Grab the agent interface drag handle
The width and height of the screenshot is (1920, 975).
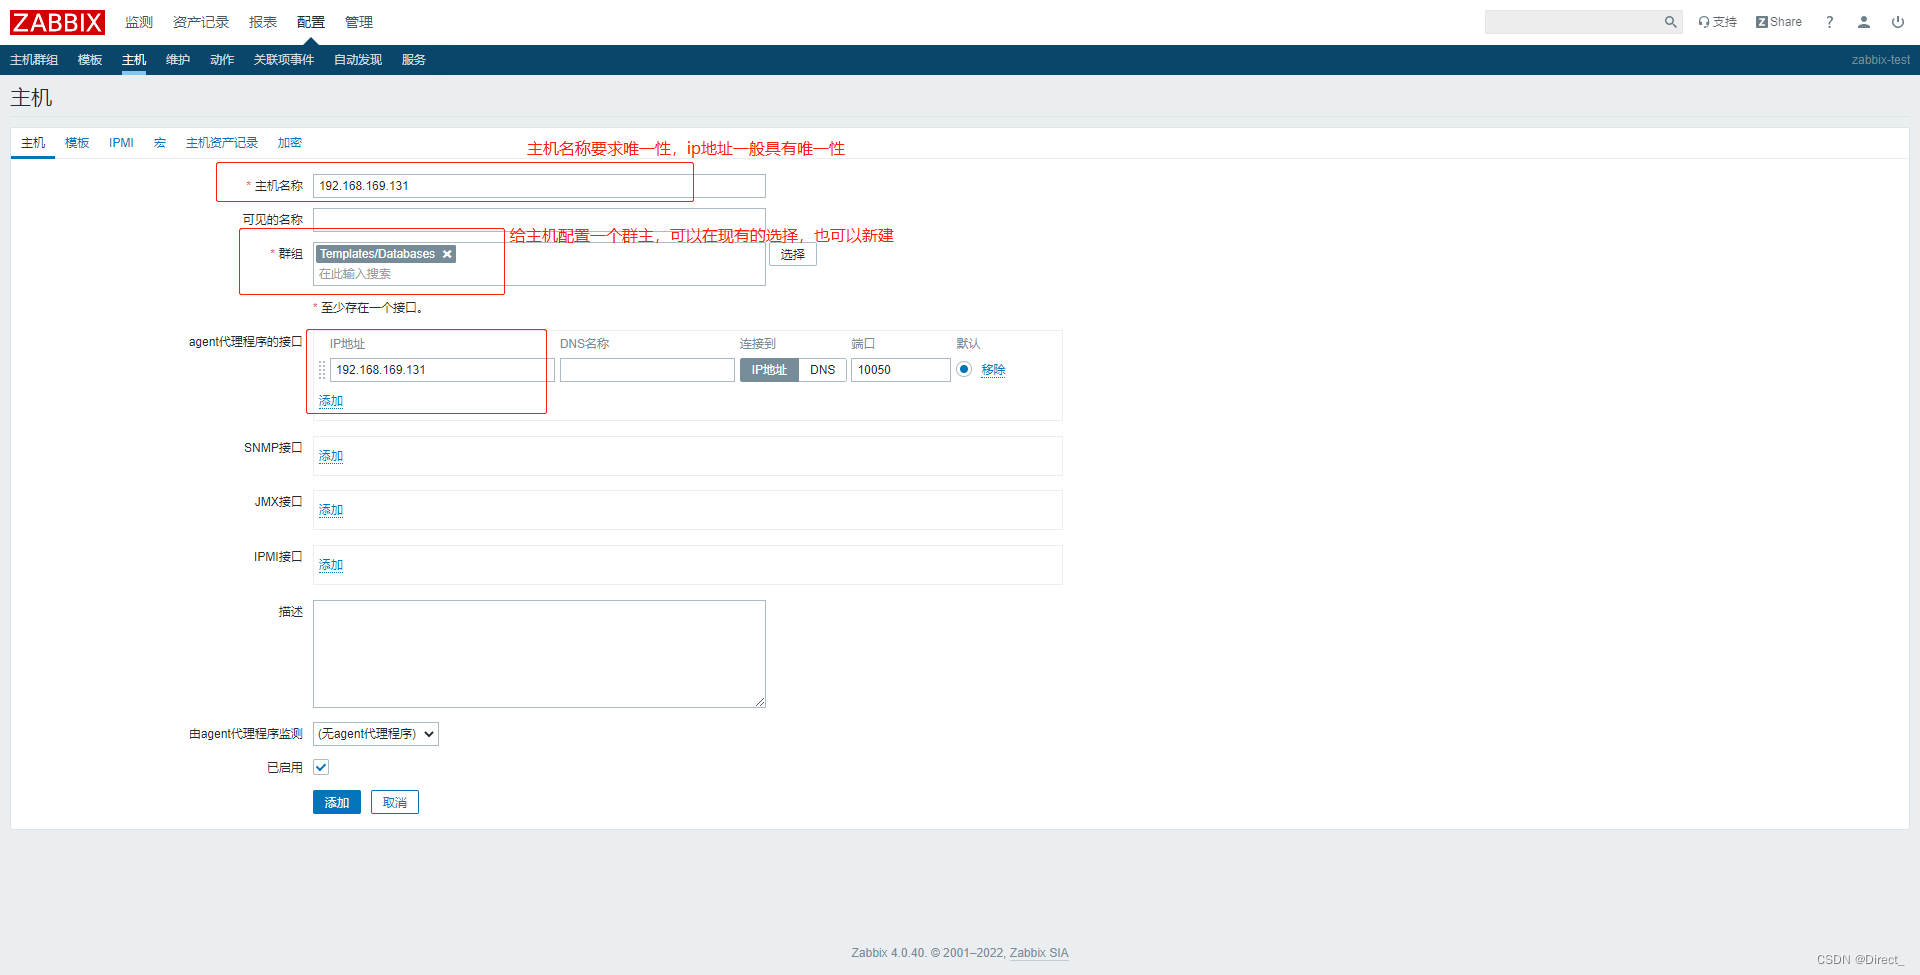[321, 370]
